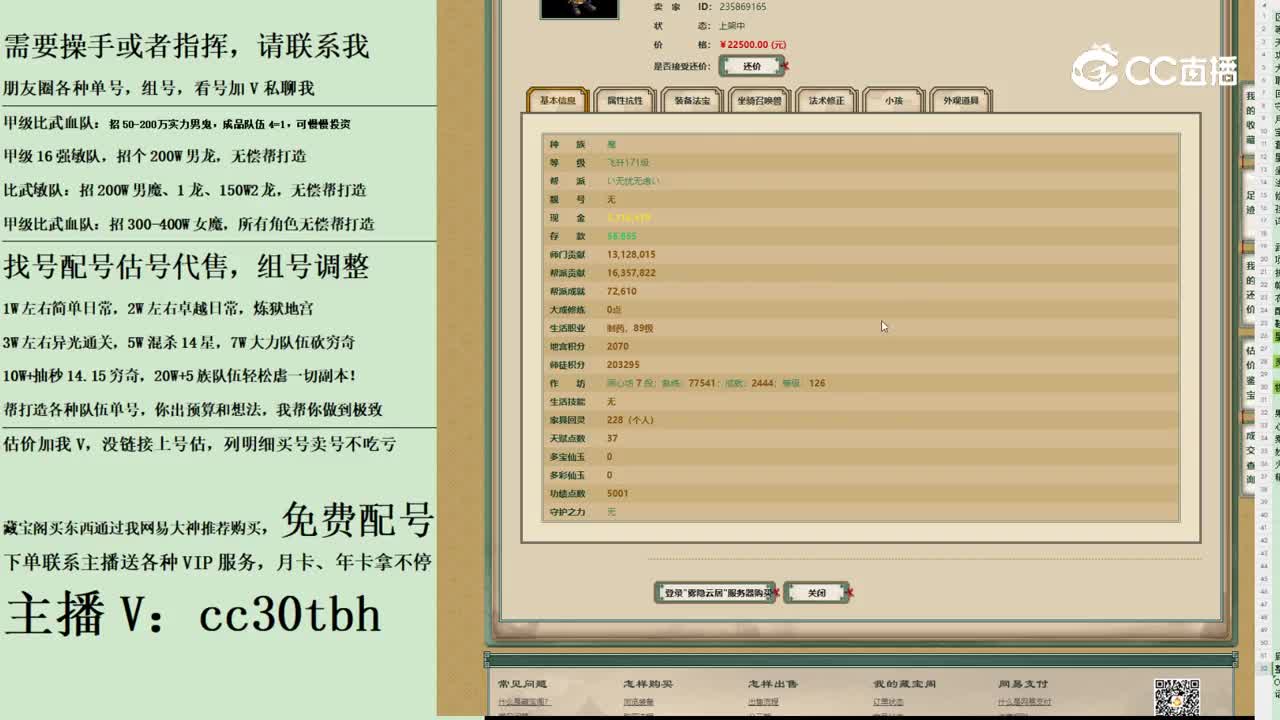Click the 师徒积分 value 203295
1280x720 pixels.
[623, 365]
